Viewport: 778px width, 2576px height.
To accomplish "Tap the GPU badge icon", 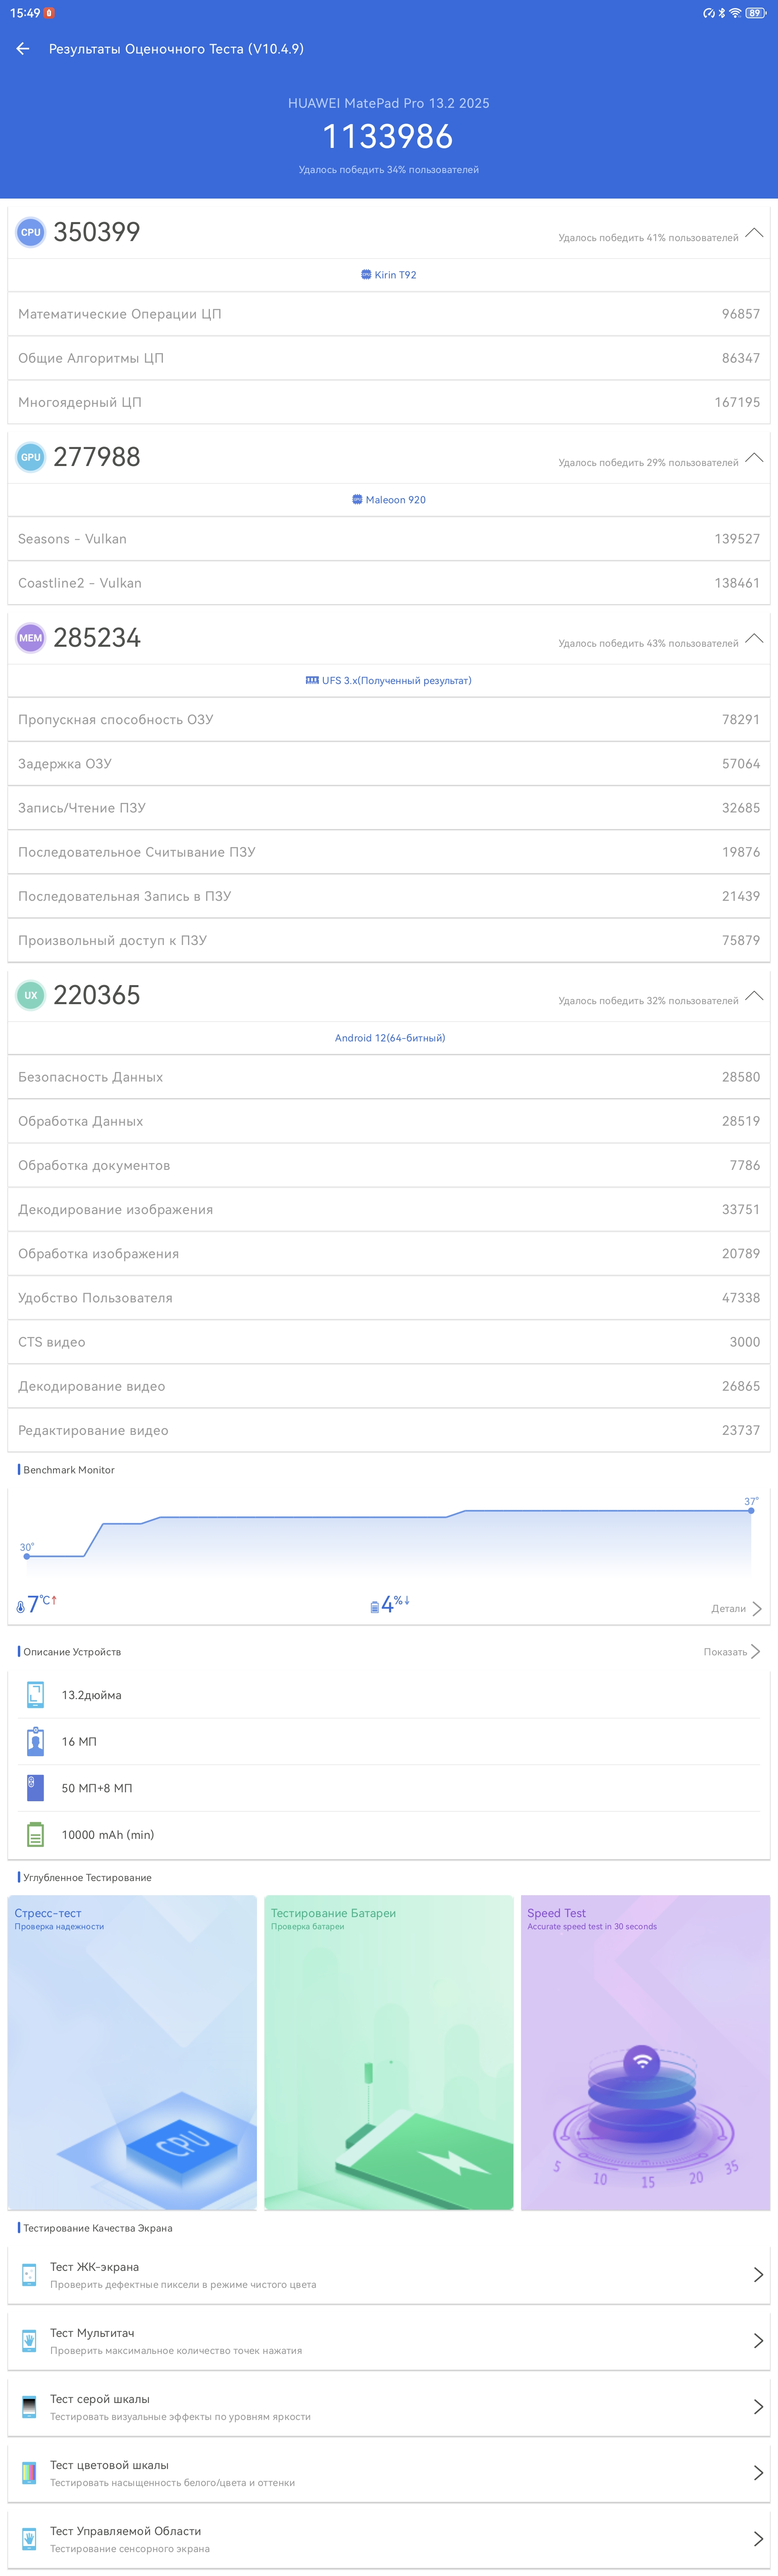I will pos(31,457).
